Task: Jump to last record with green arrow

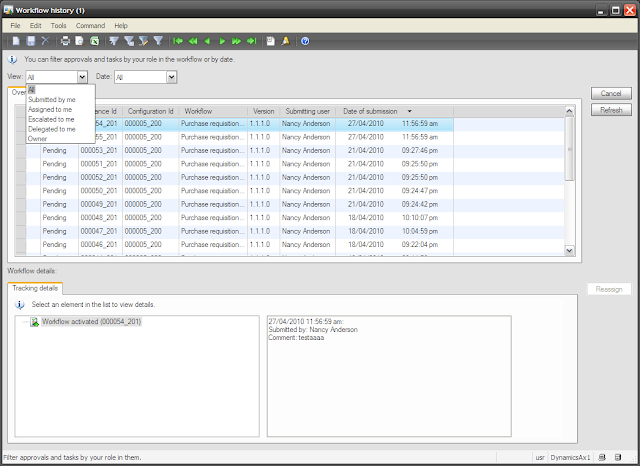Action: 251,41
